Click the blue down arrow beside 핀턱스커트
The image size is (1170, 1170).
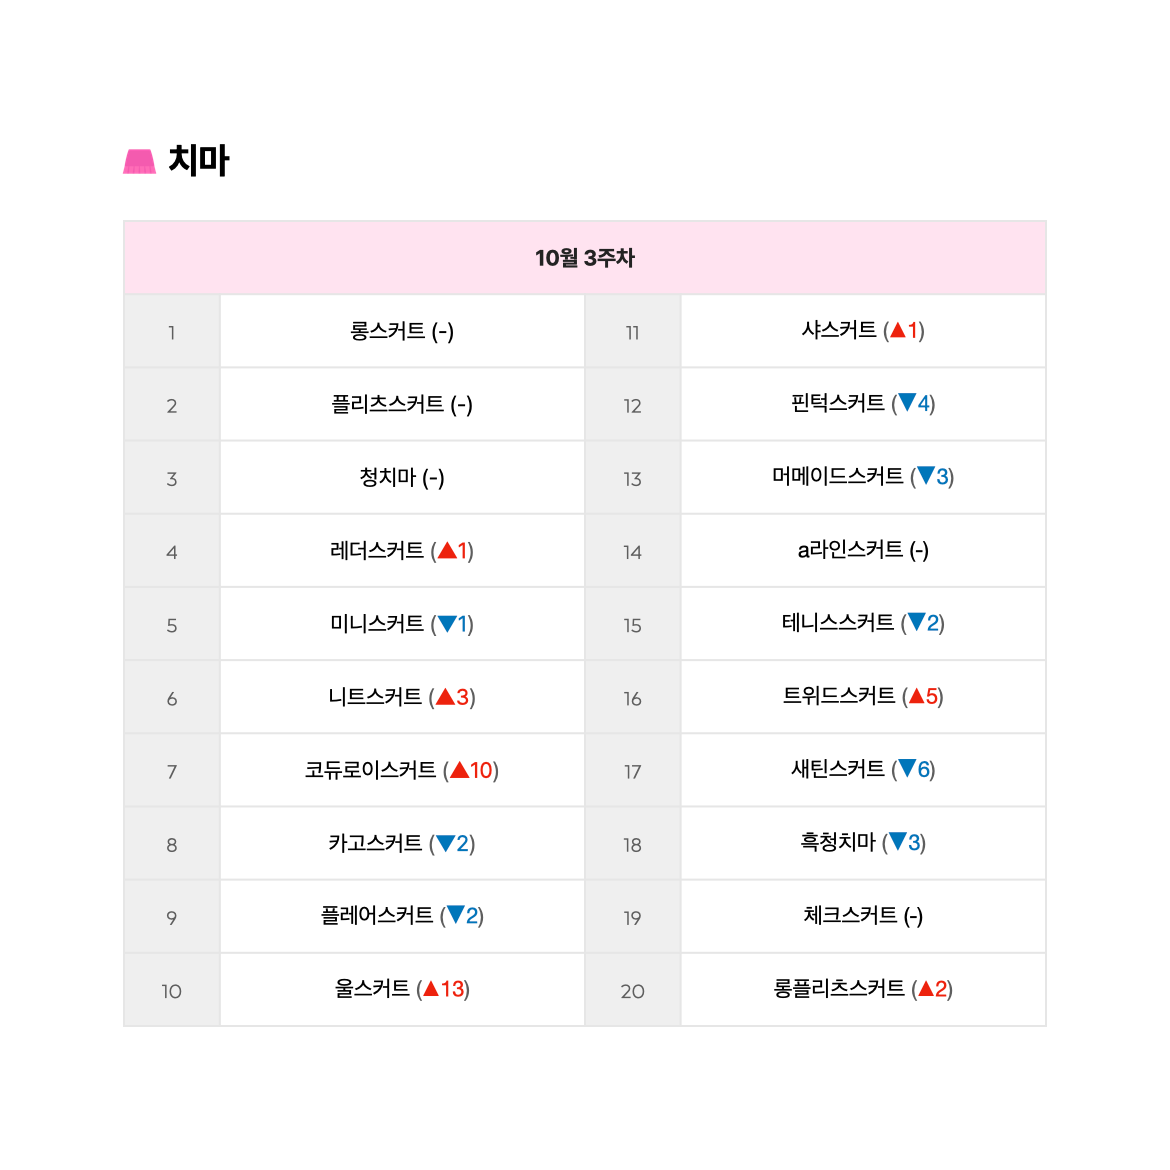(x=907, y=403)
